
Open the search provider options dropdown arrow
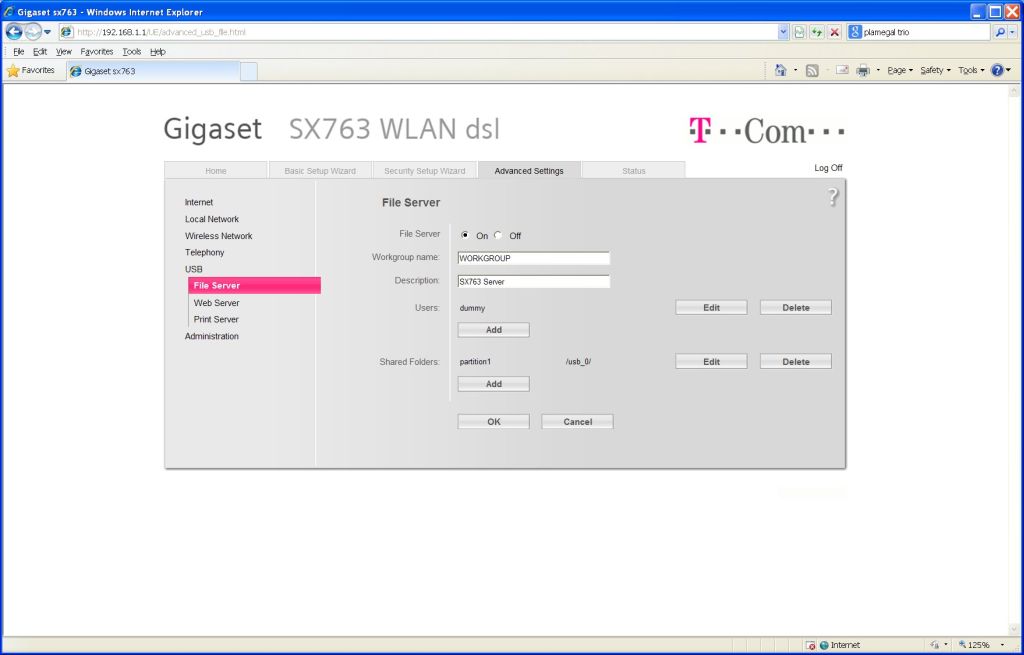tap(1012, 32)
